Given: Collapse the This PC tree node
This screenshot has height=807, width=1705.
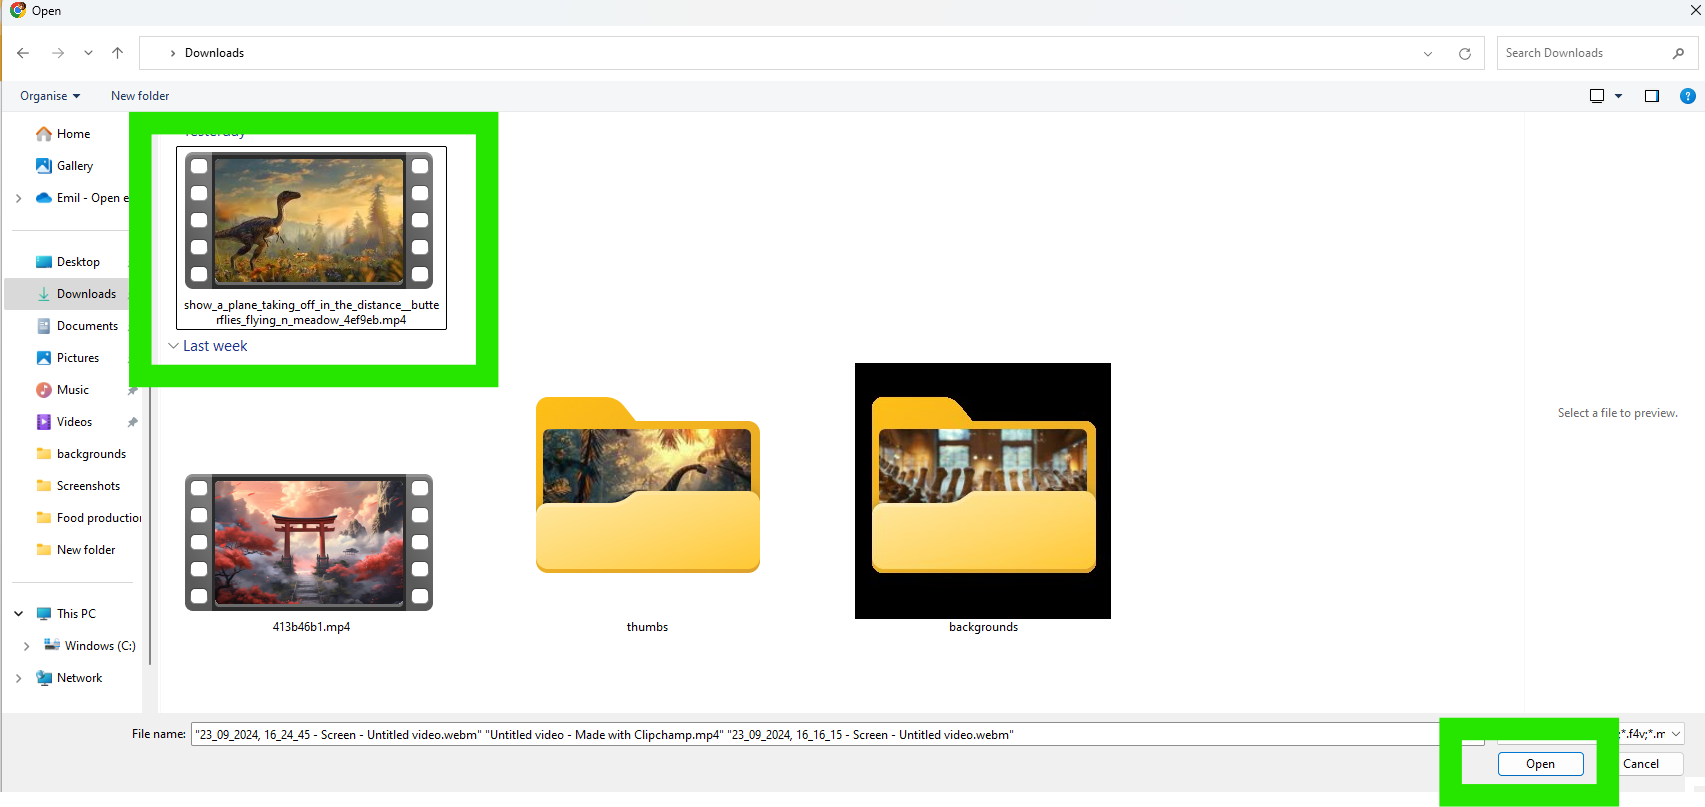Looking at the screenshot, I should 19,614.
